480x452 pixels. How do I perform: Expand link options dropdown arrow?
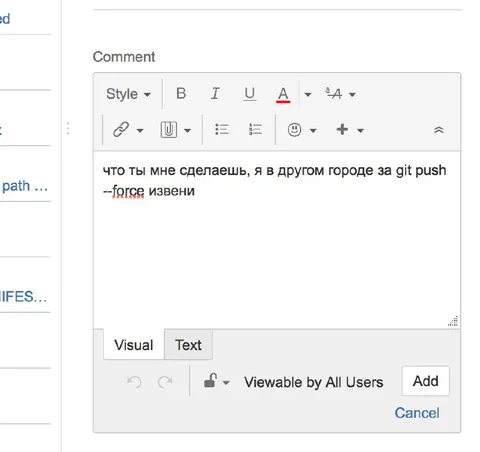click(x=140, y=130)
